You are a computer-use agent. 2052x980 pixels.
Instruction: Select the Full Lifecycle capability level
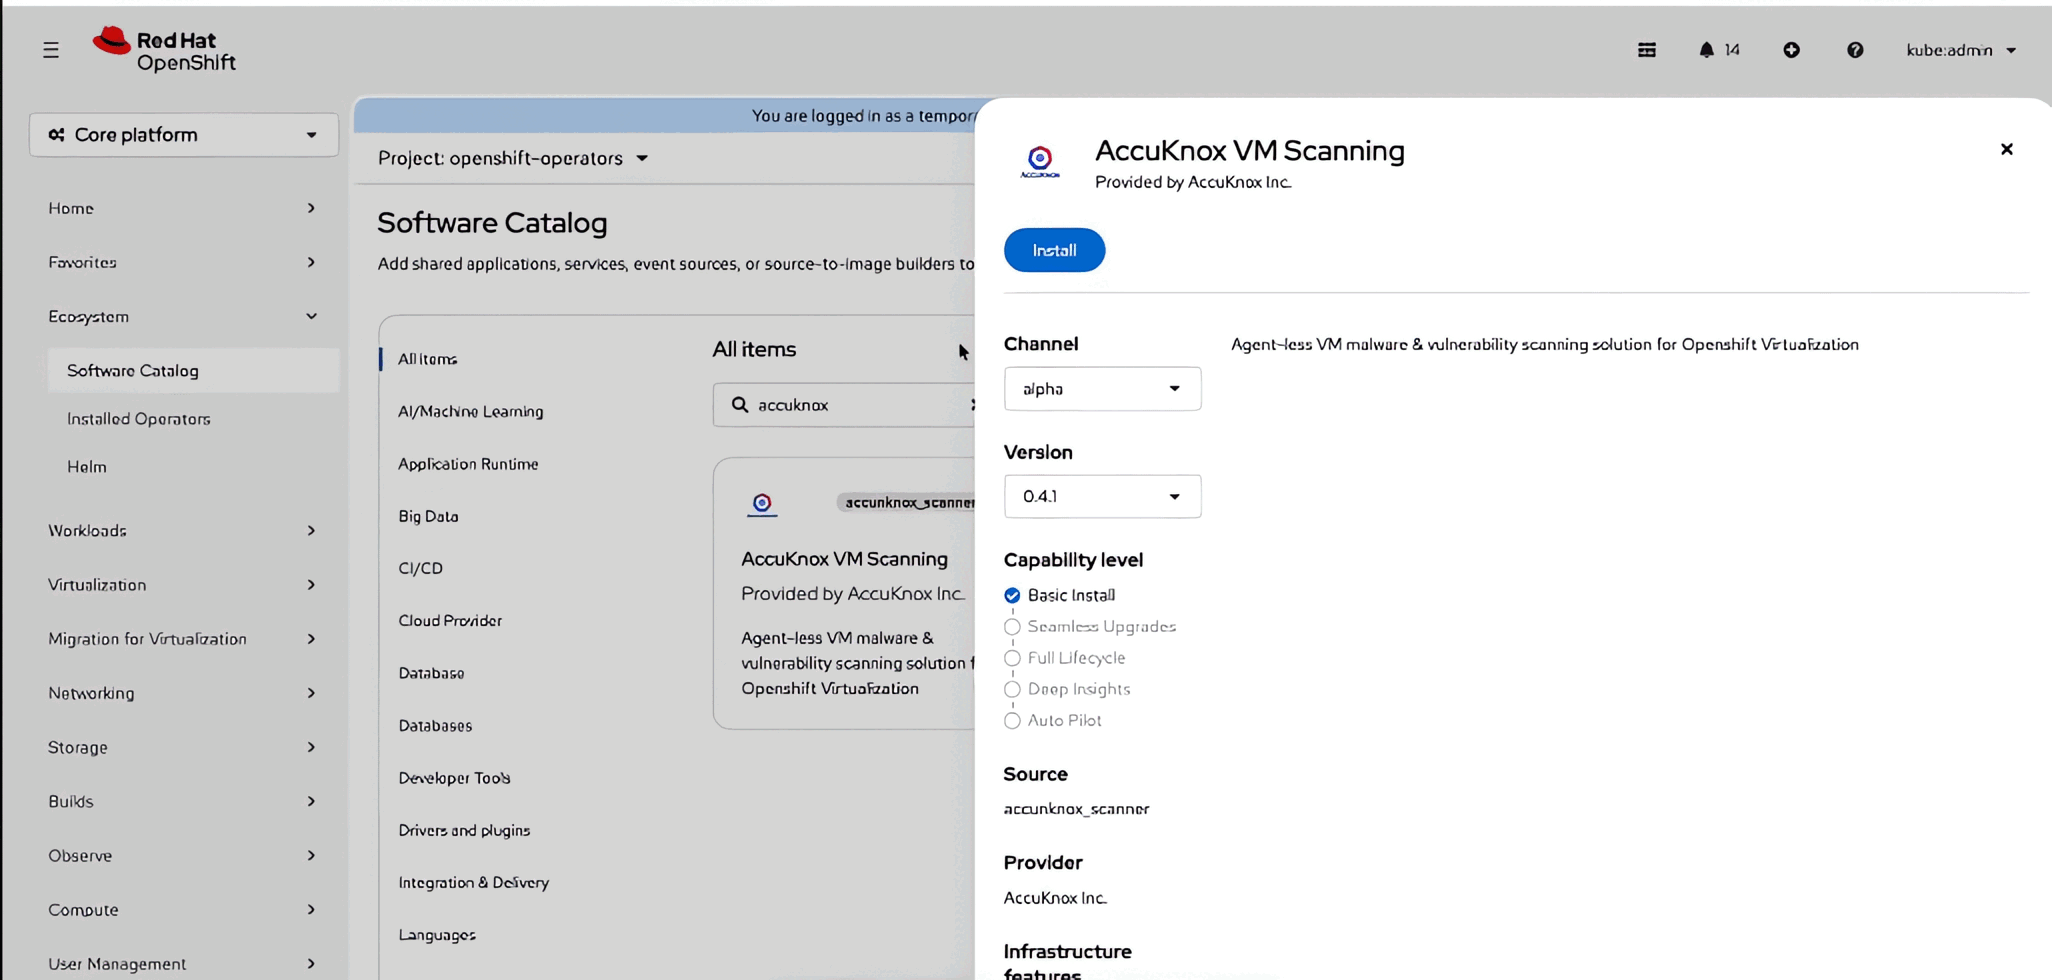click(x=1012, y=658)
